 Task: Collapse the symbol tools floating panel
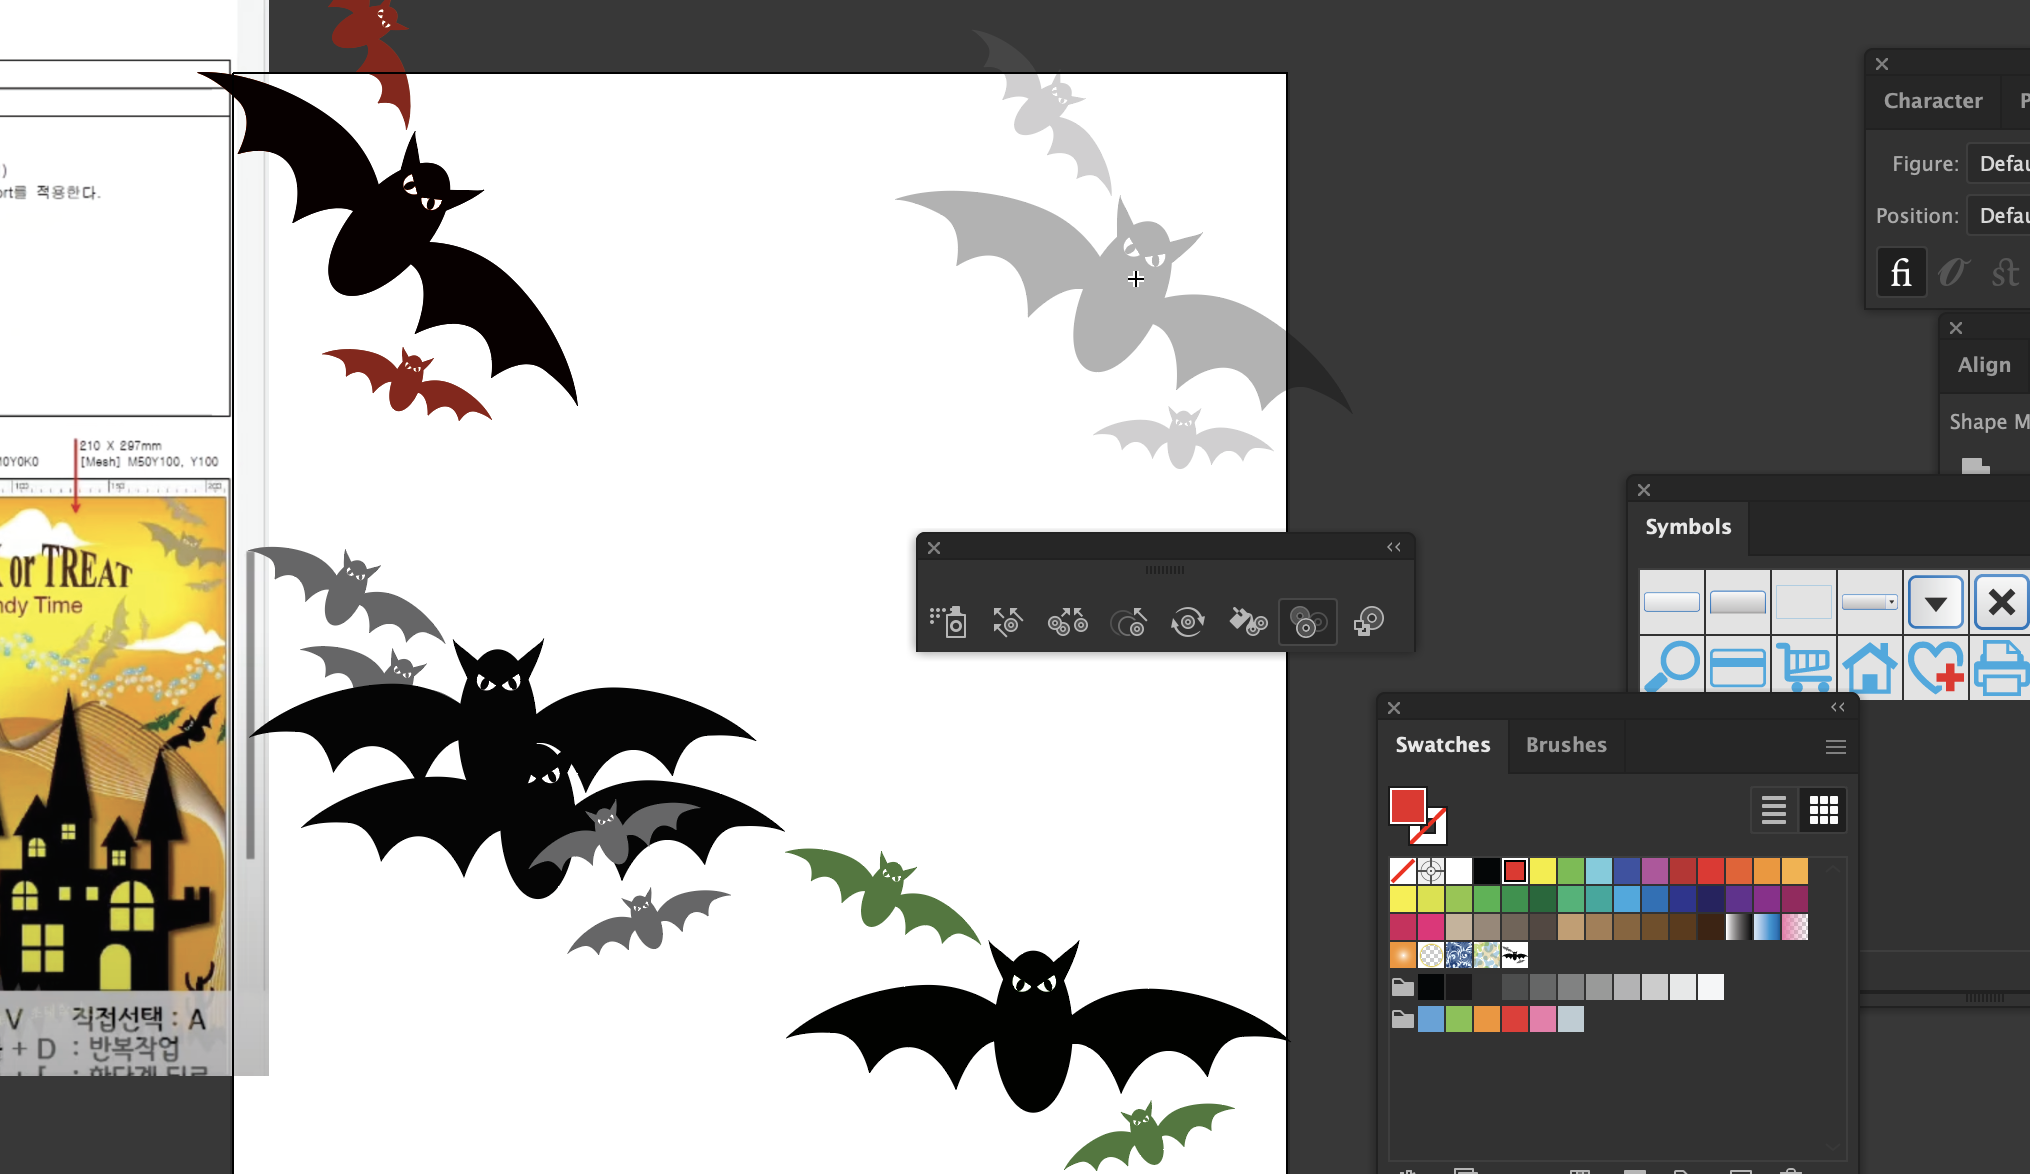tap(1393, 547)
